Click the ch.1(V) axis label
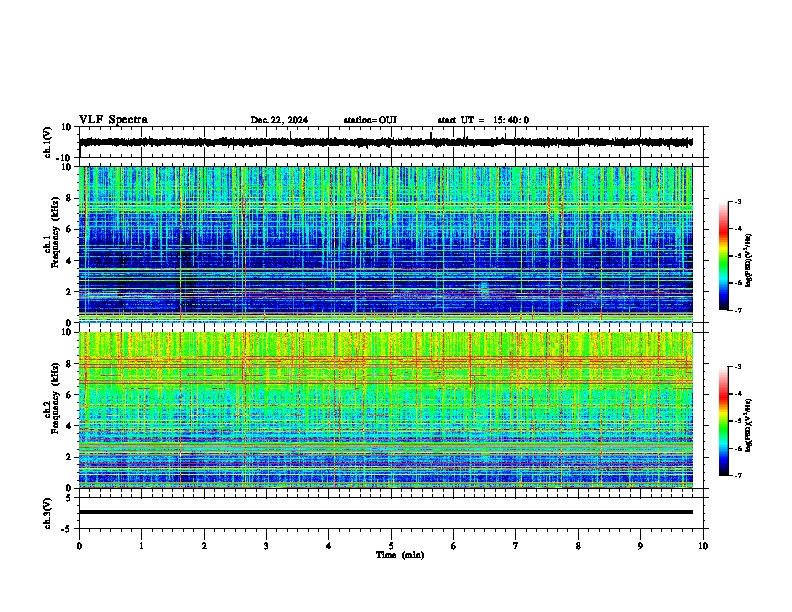The image size is (792, 612). tap(48, 142)
